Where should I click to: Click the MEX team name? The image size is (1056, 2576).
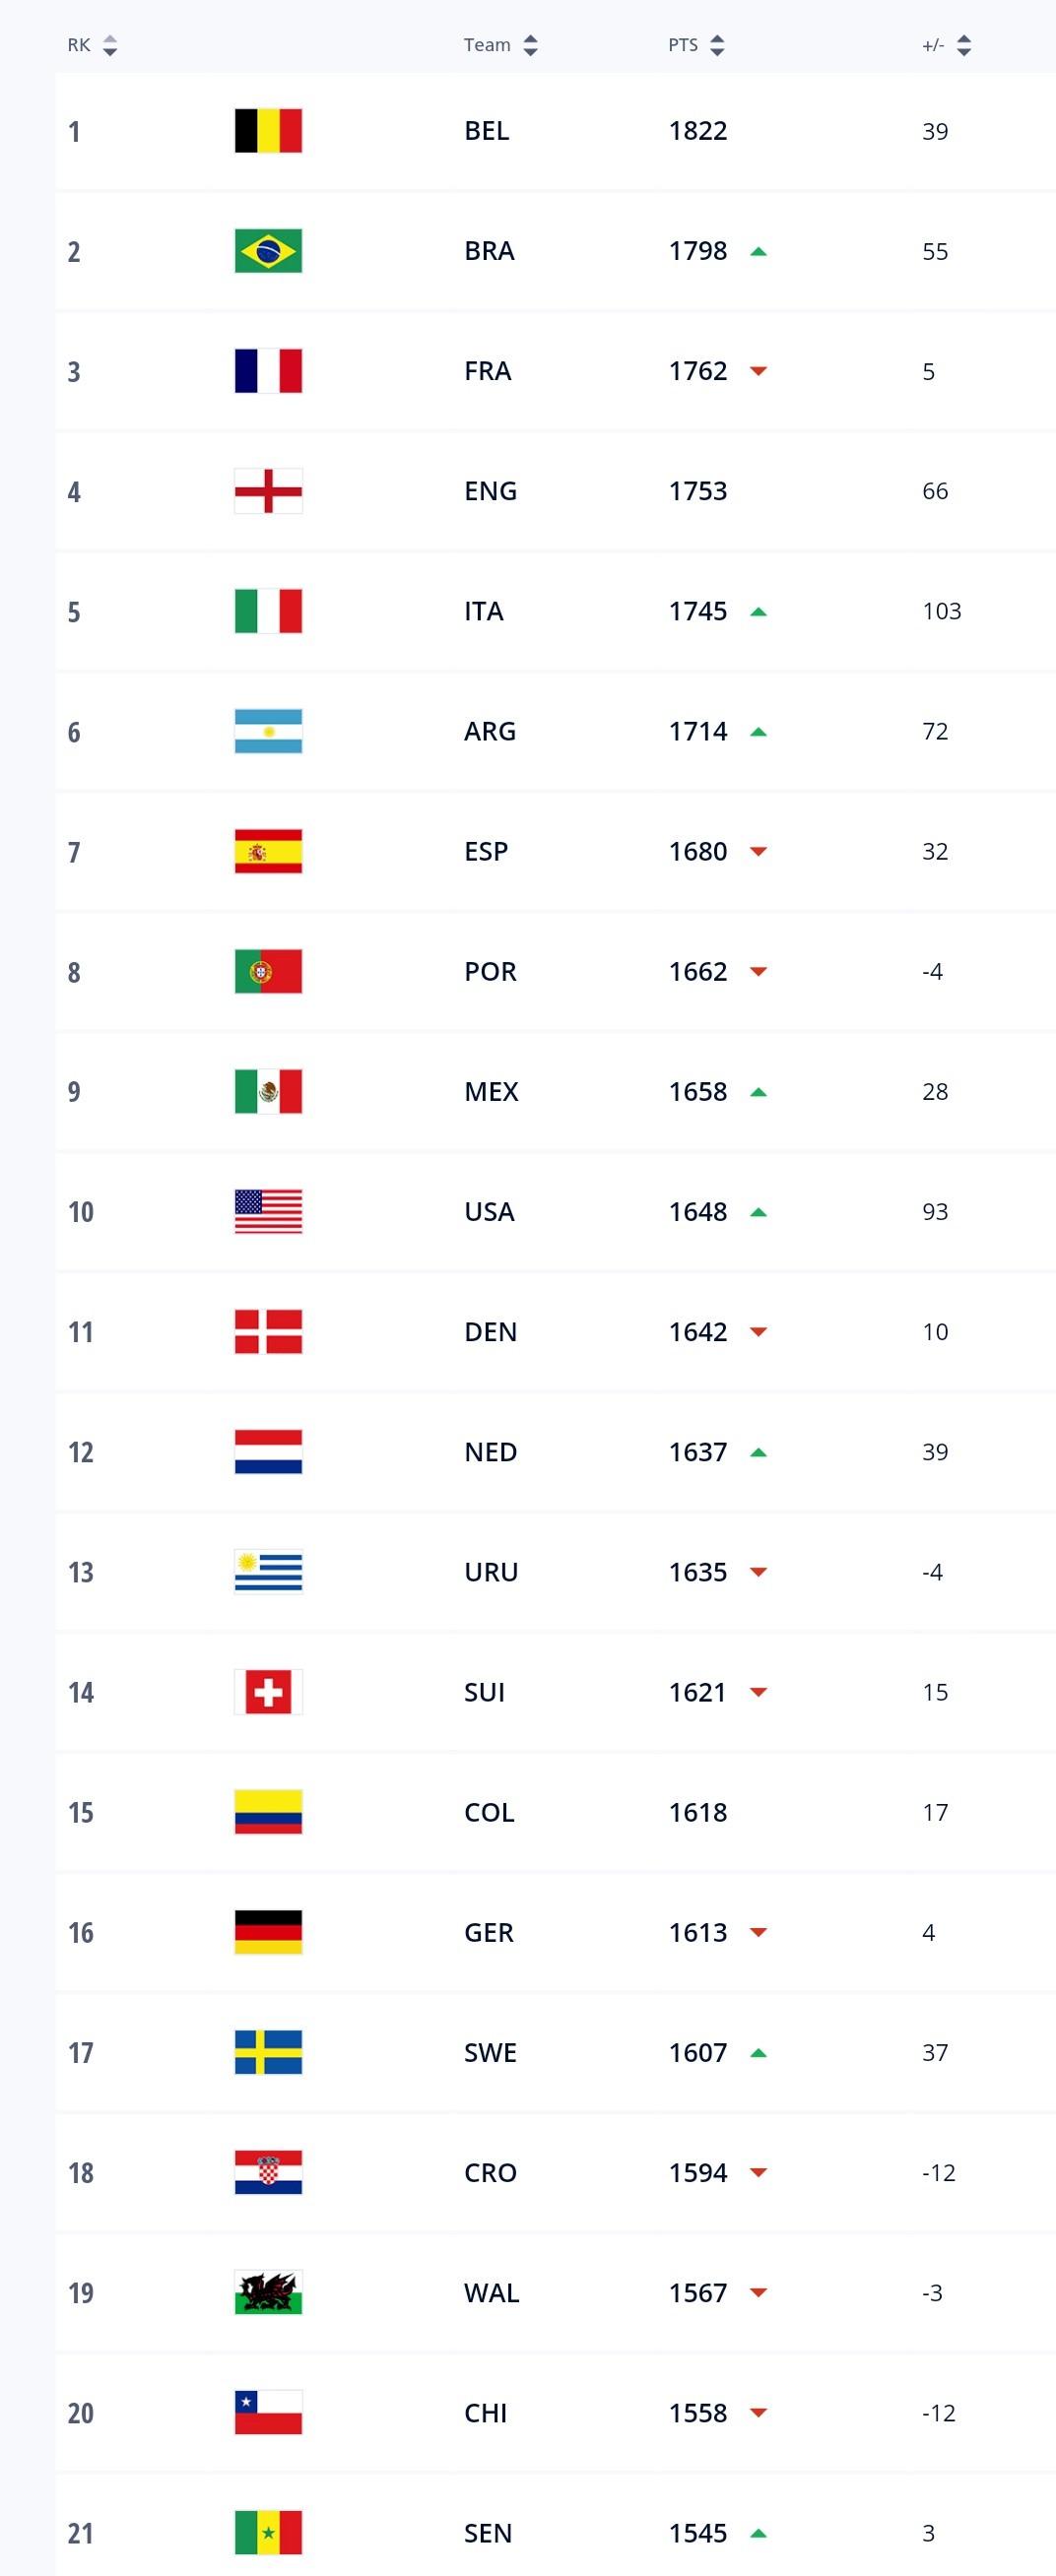click(491, 1091)
